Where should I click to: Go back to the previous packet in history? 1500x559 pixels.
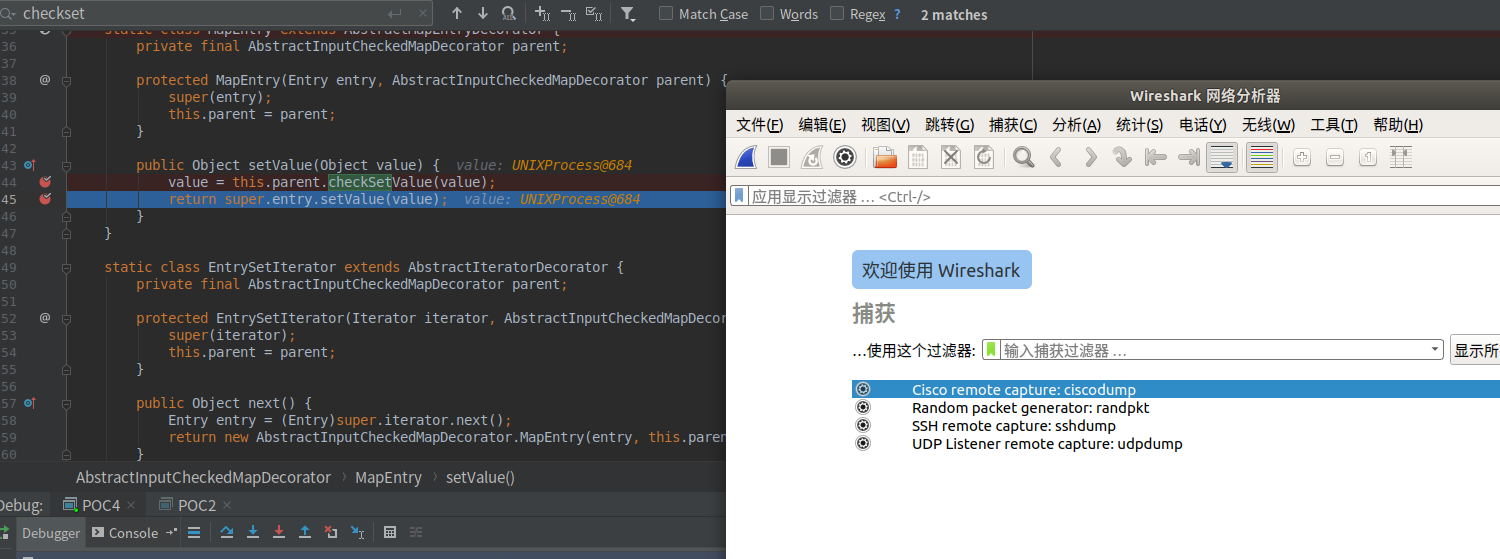[1056, 157]
